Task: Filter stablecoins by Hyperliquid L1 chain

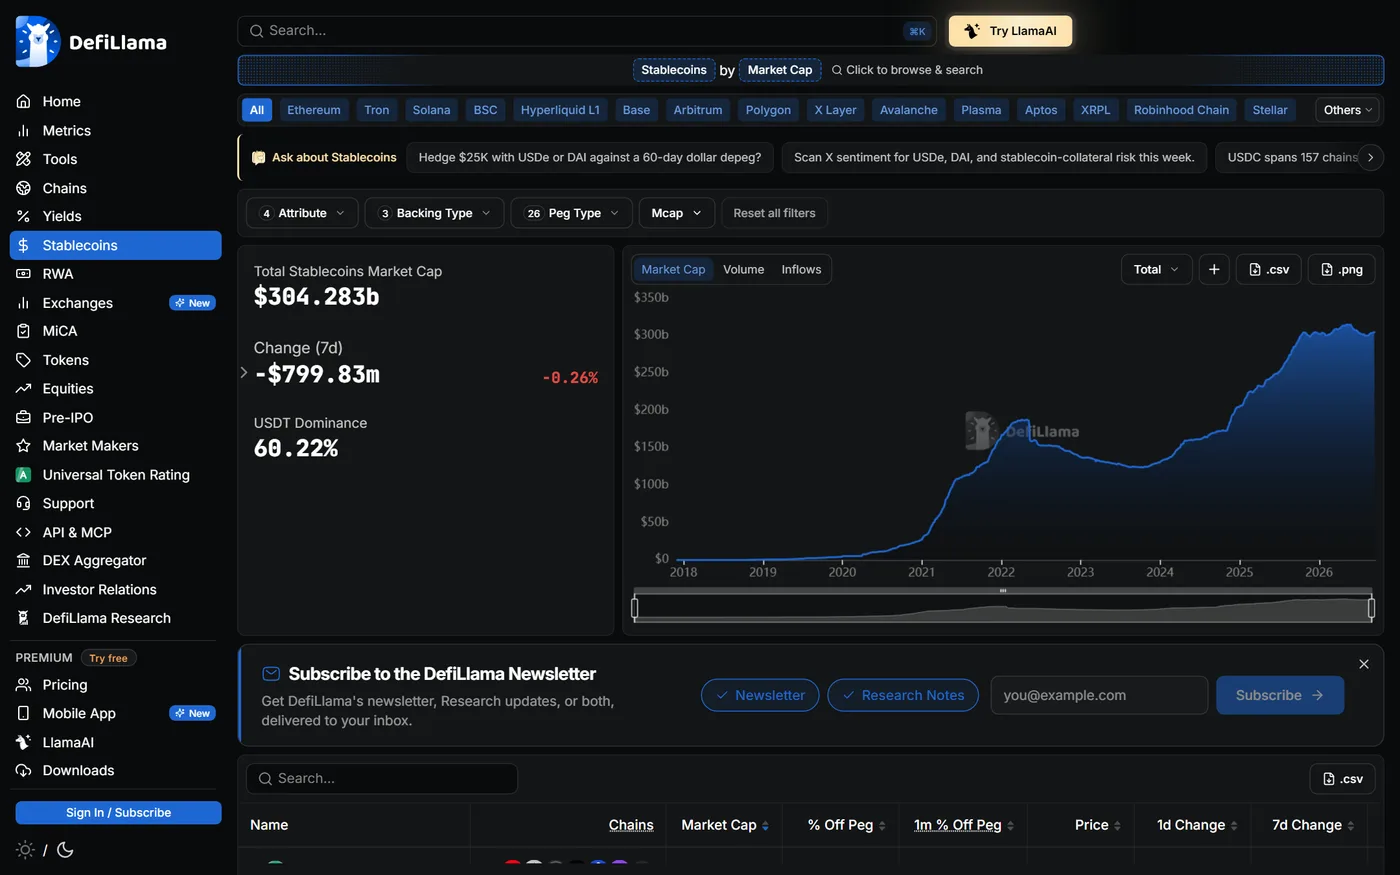Action: (x=560, y=110)
